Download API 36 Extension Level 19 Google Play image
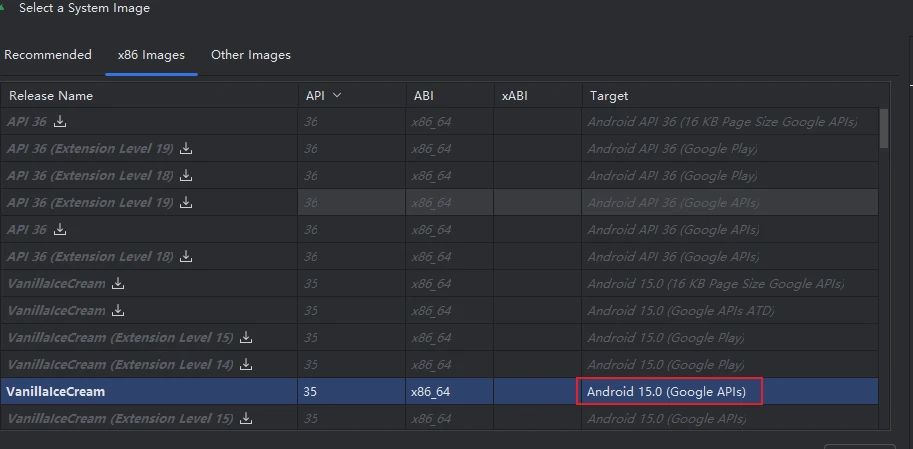Image resolution: width=913 pixels, height=449 pixels. (x=186, y=149)
